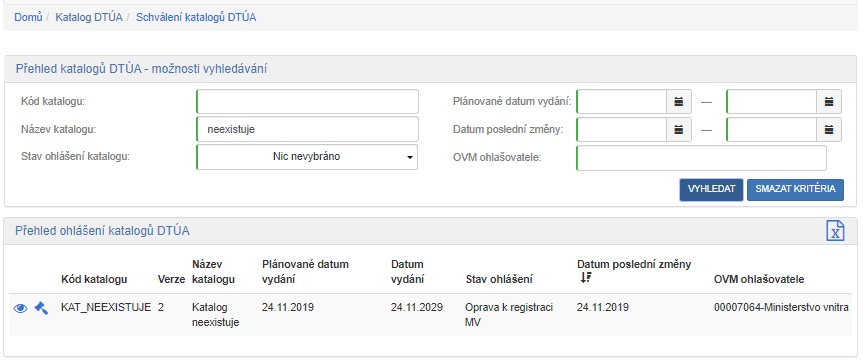Focus Datum poslední změny start date field
Viewport: 863px width, 361px height.
tap(621, 130)
